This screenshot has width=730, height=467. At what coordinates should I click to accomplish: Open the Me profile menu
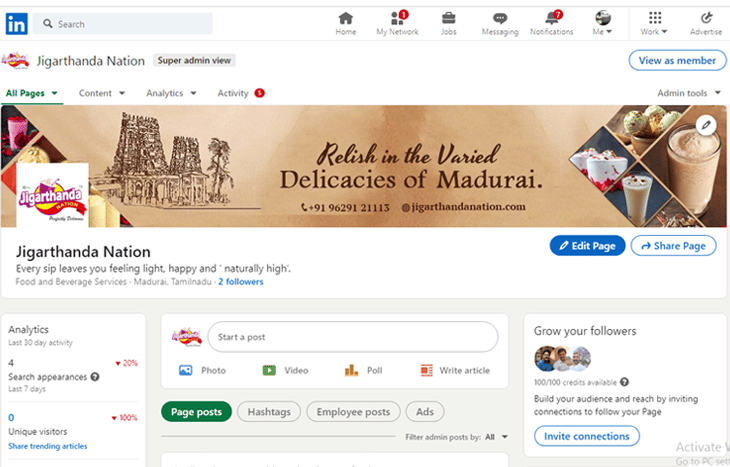coord(603,24)
